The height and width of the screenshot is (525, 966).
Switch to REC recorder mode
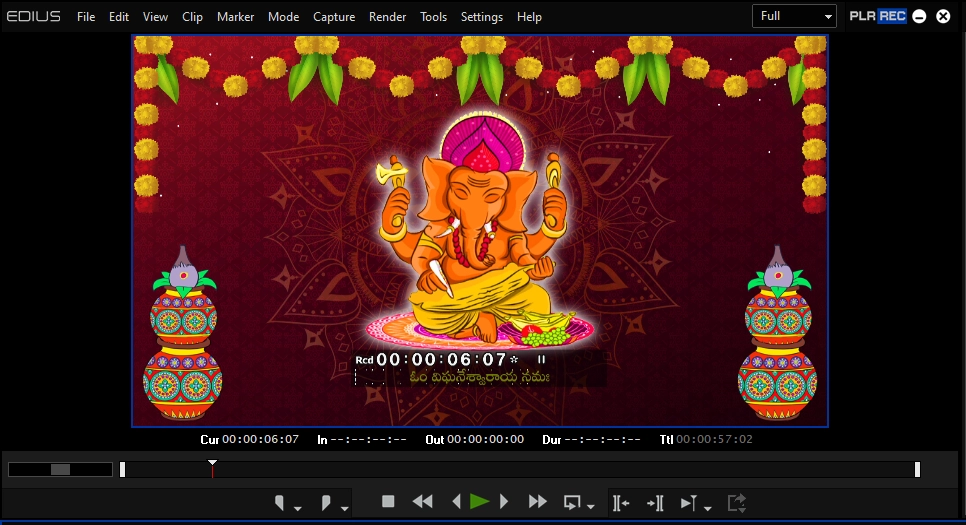point(892,16)
